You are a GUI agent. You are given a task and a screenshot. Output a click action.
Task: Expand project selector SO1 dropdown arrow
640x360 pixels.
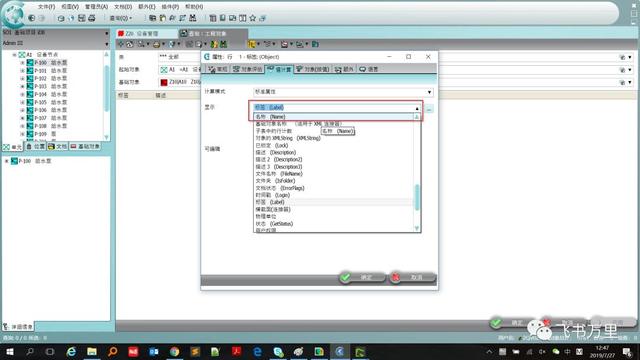point(107,33)
